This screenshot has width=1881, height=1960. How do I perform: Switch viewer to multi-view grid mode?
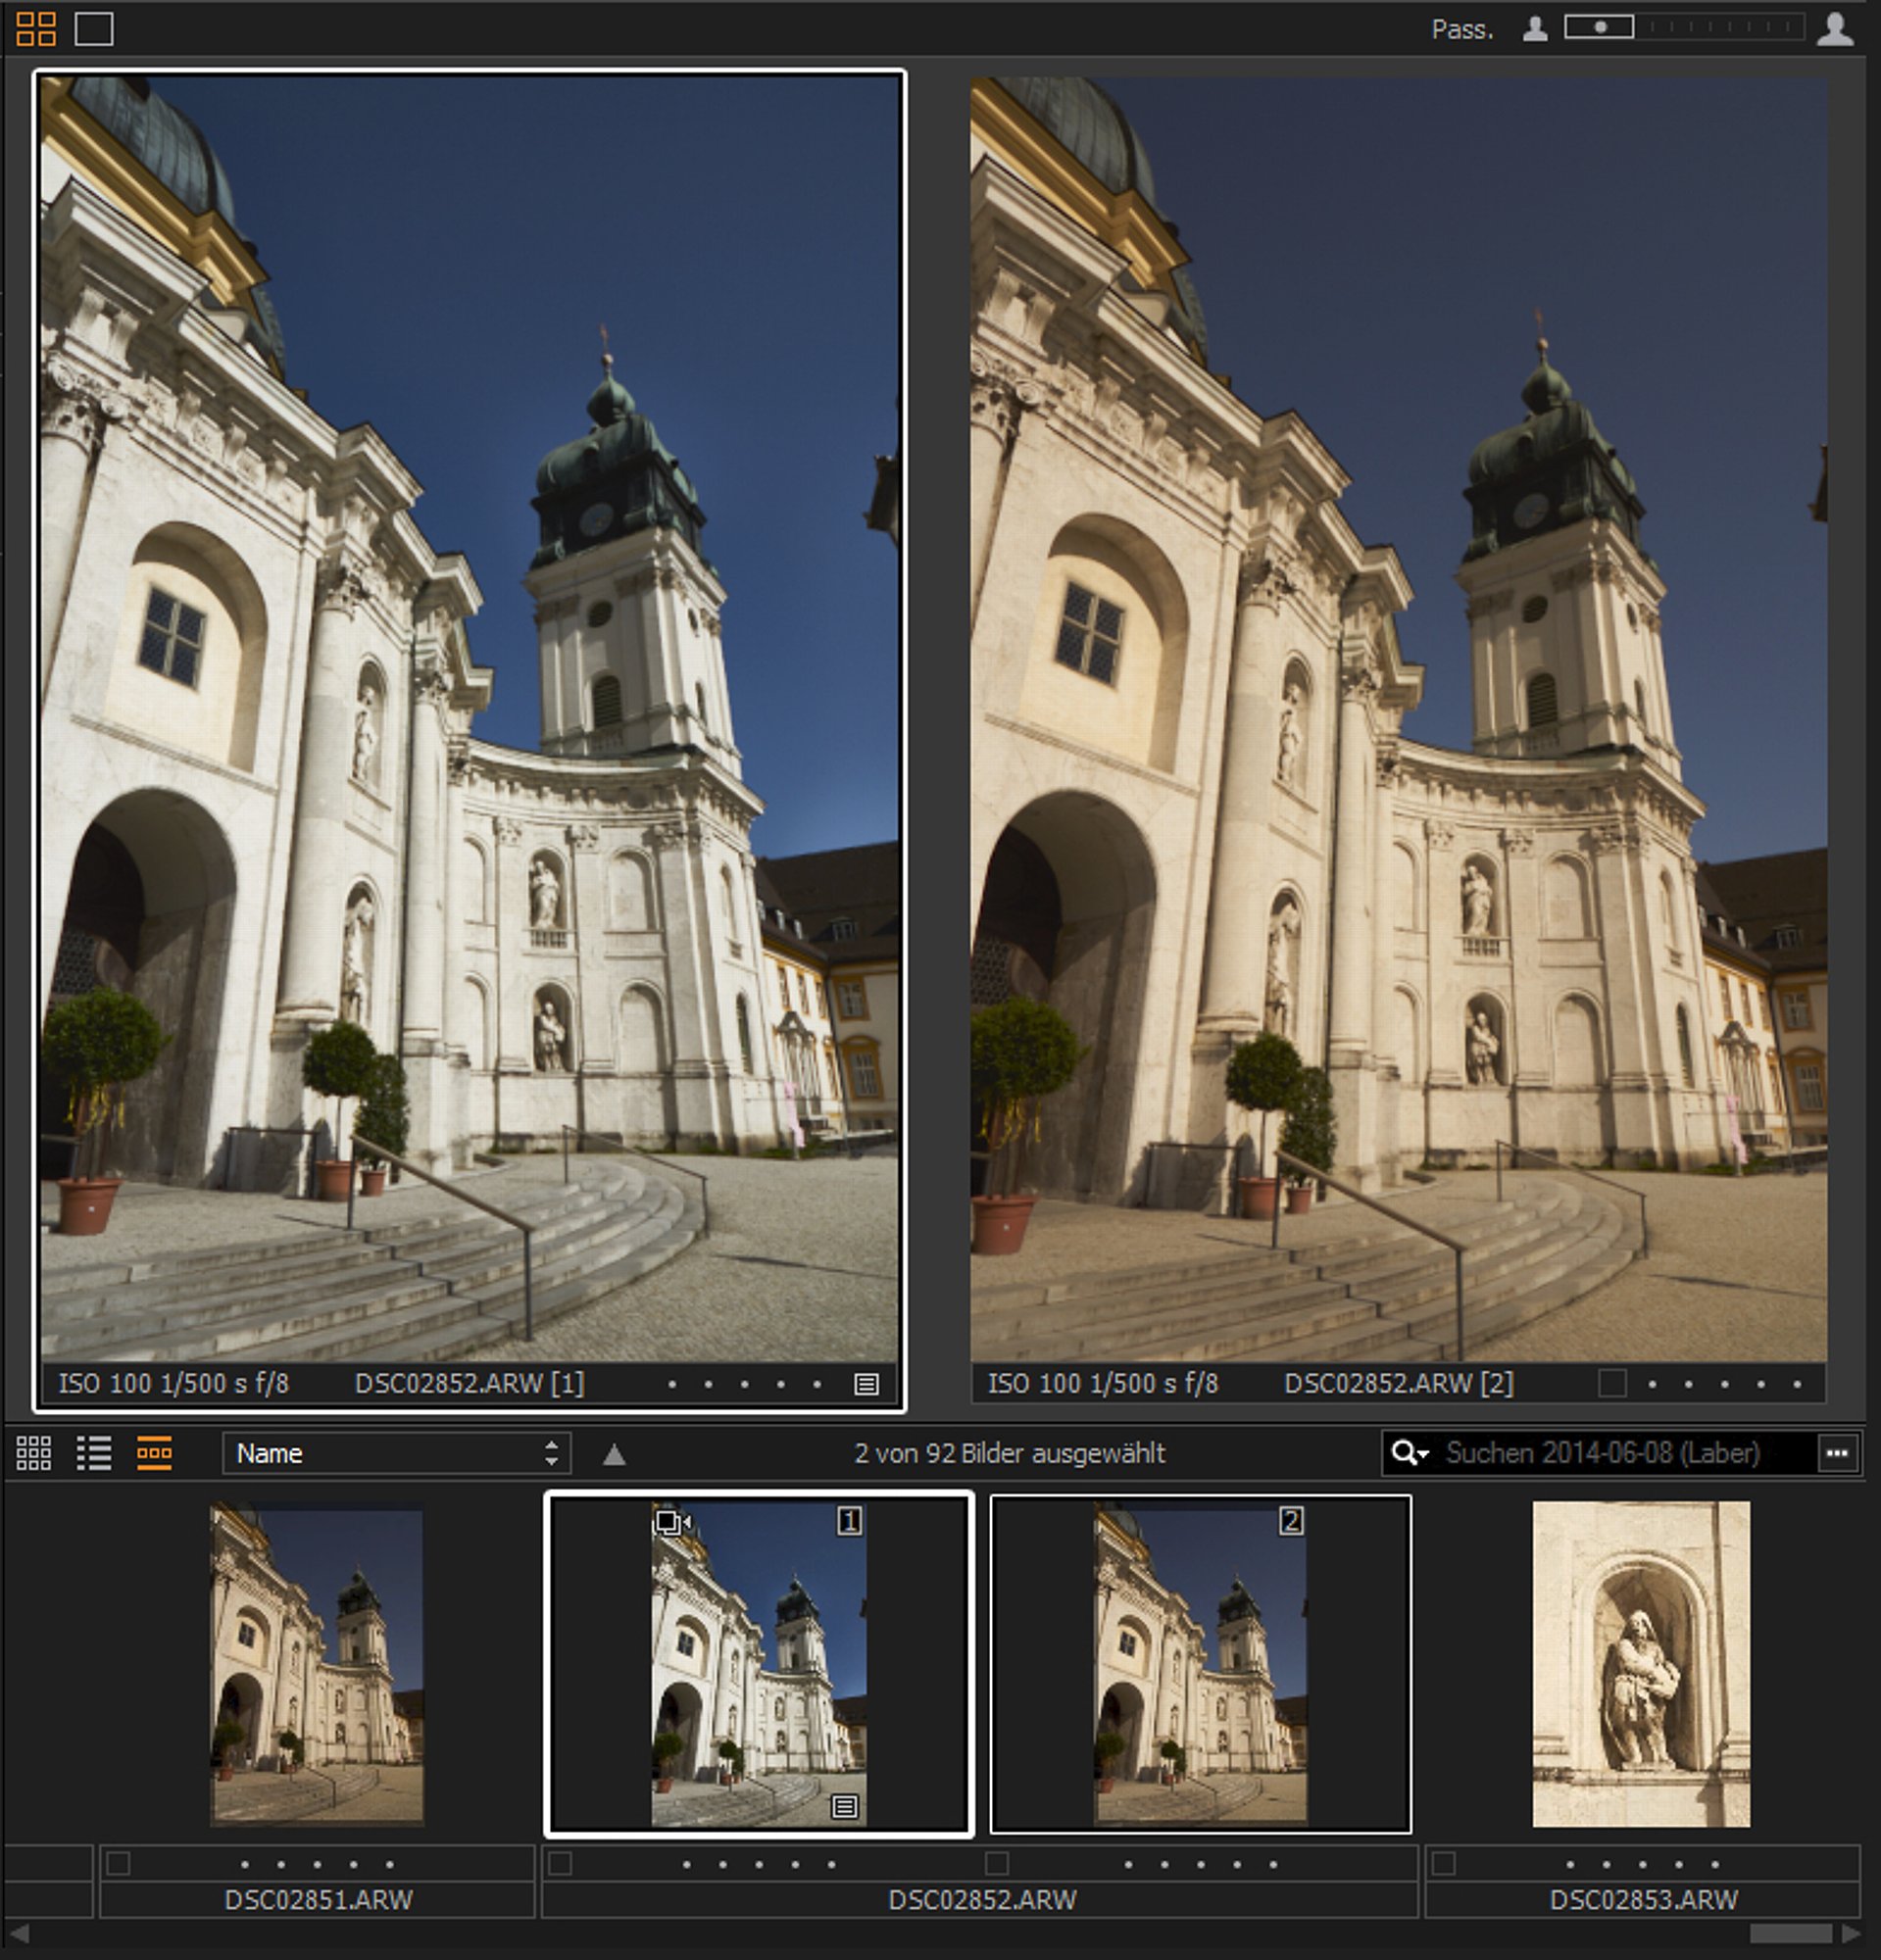click(x=36, y=28)
